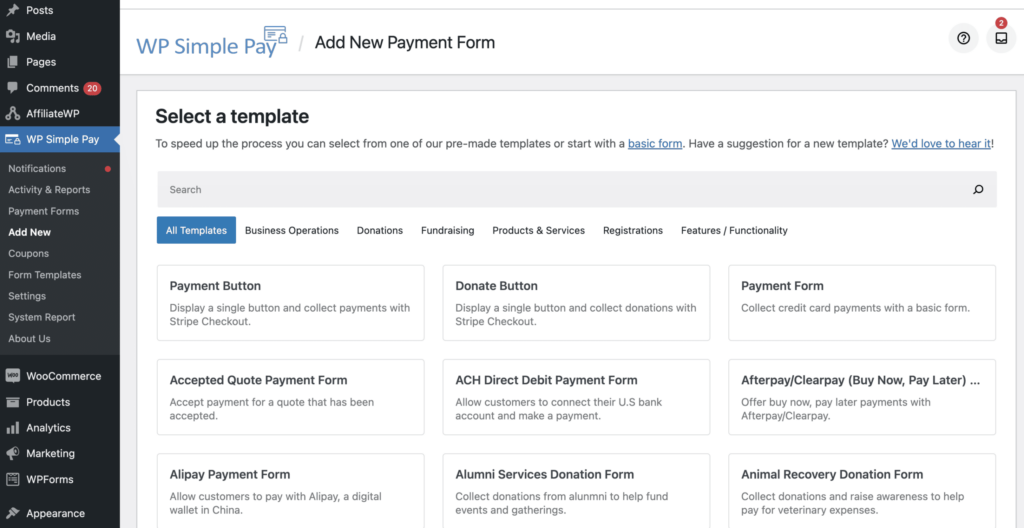Click the WP Simple Pay logo
This screenshot has height=528, width=1024.
click(212, 42)
